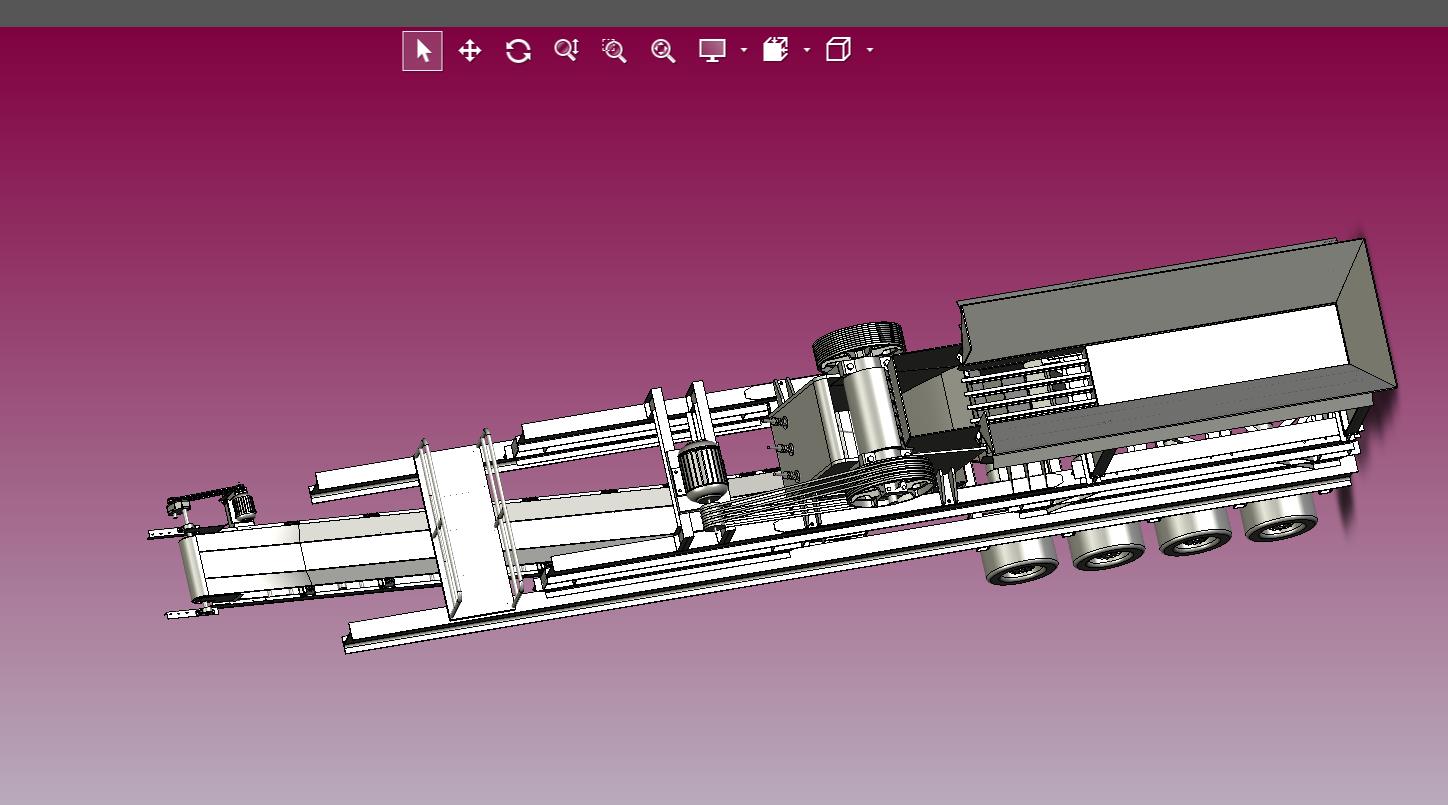Select the Rotate view tool

click(518, 51)
